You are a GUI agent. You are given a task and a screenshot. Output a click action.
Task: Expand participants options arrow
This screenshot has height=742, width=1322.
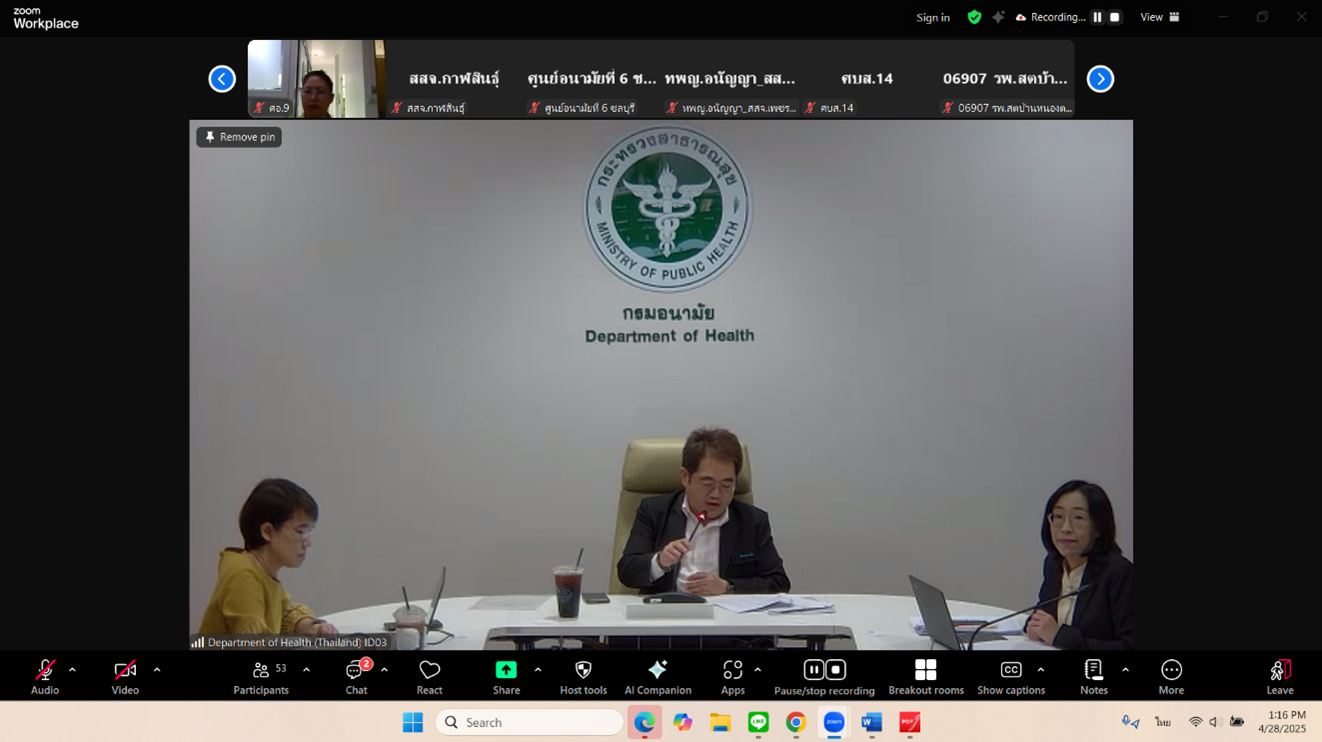coord(306,670)
